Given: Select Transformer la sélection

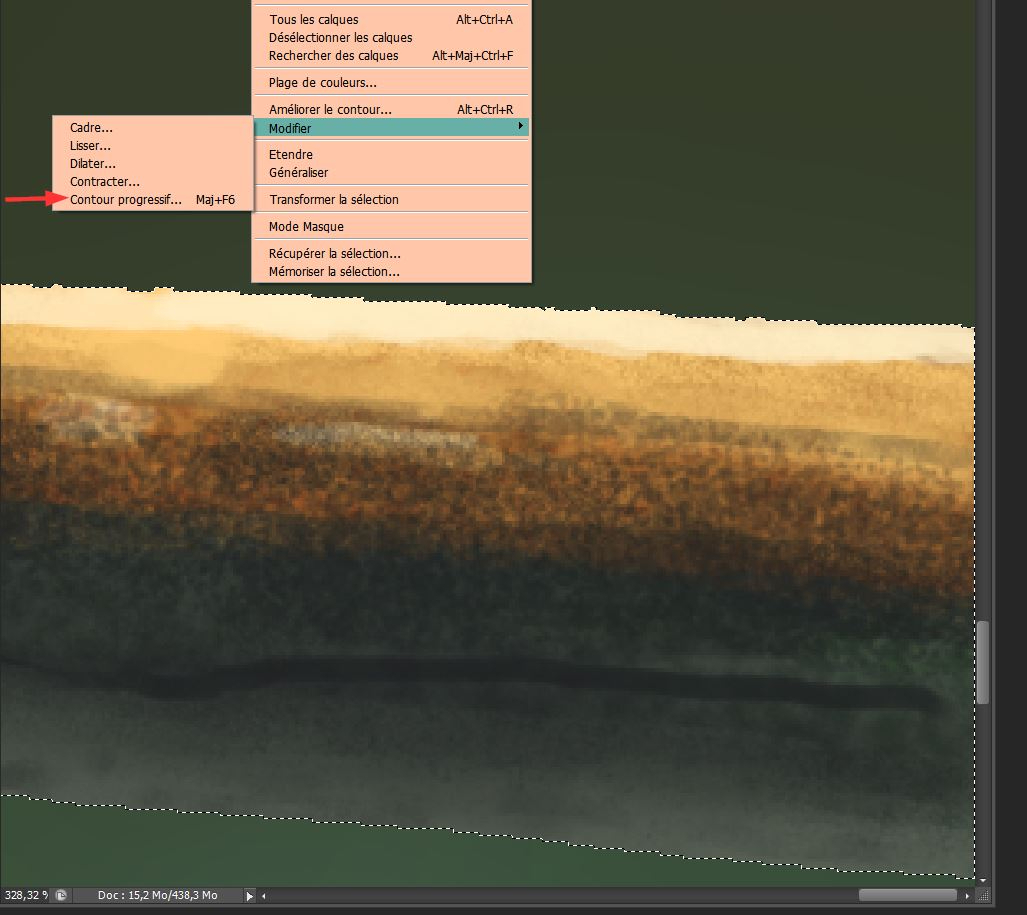Looking at the screenshot, I should [333, 200].
